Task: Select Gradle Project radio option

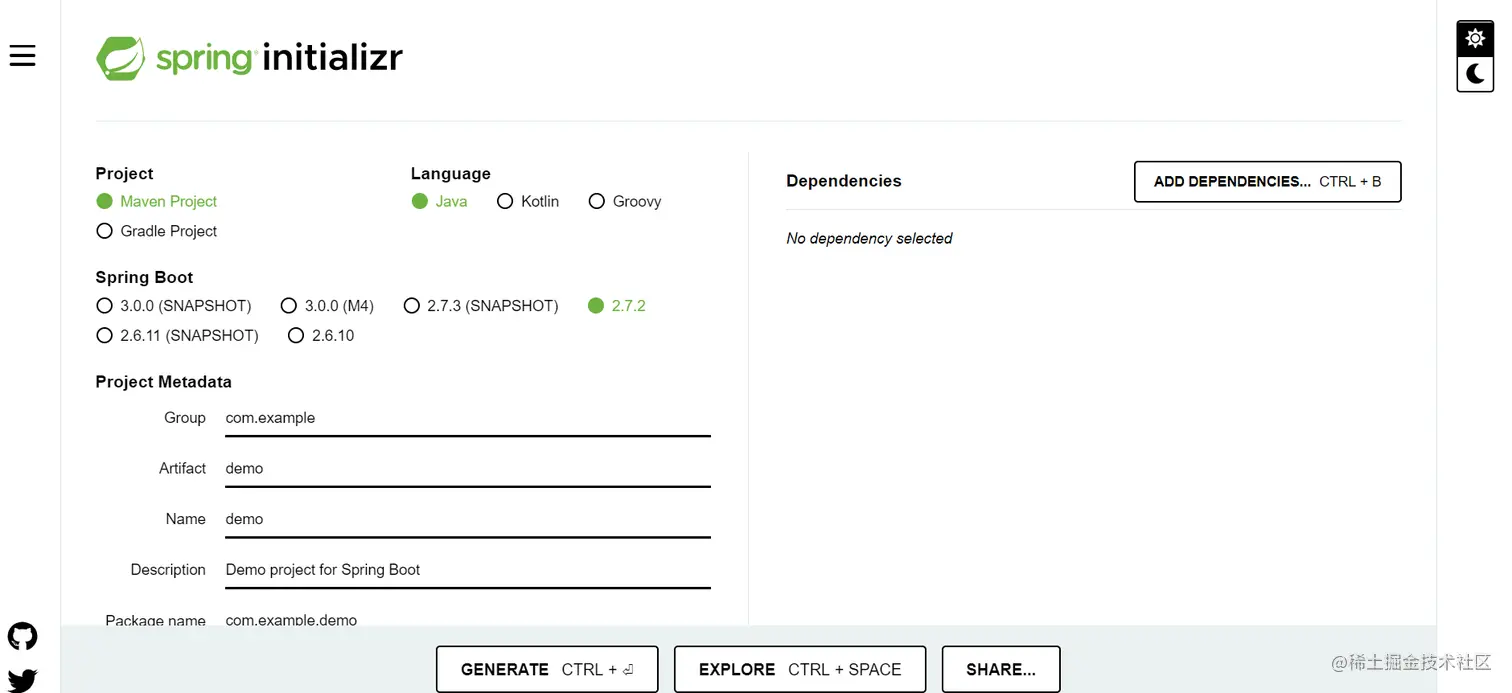Action: [156, 231]
